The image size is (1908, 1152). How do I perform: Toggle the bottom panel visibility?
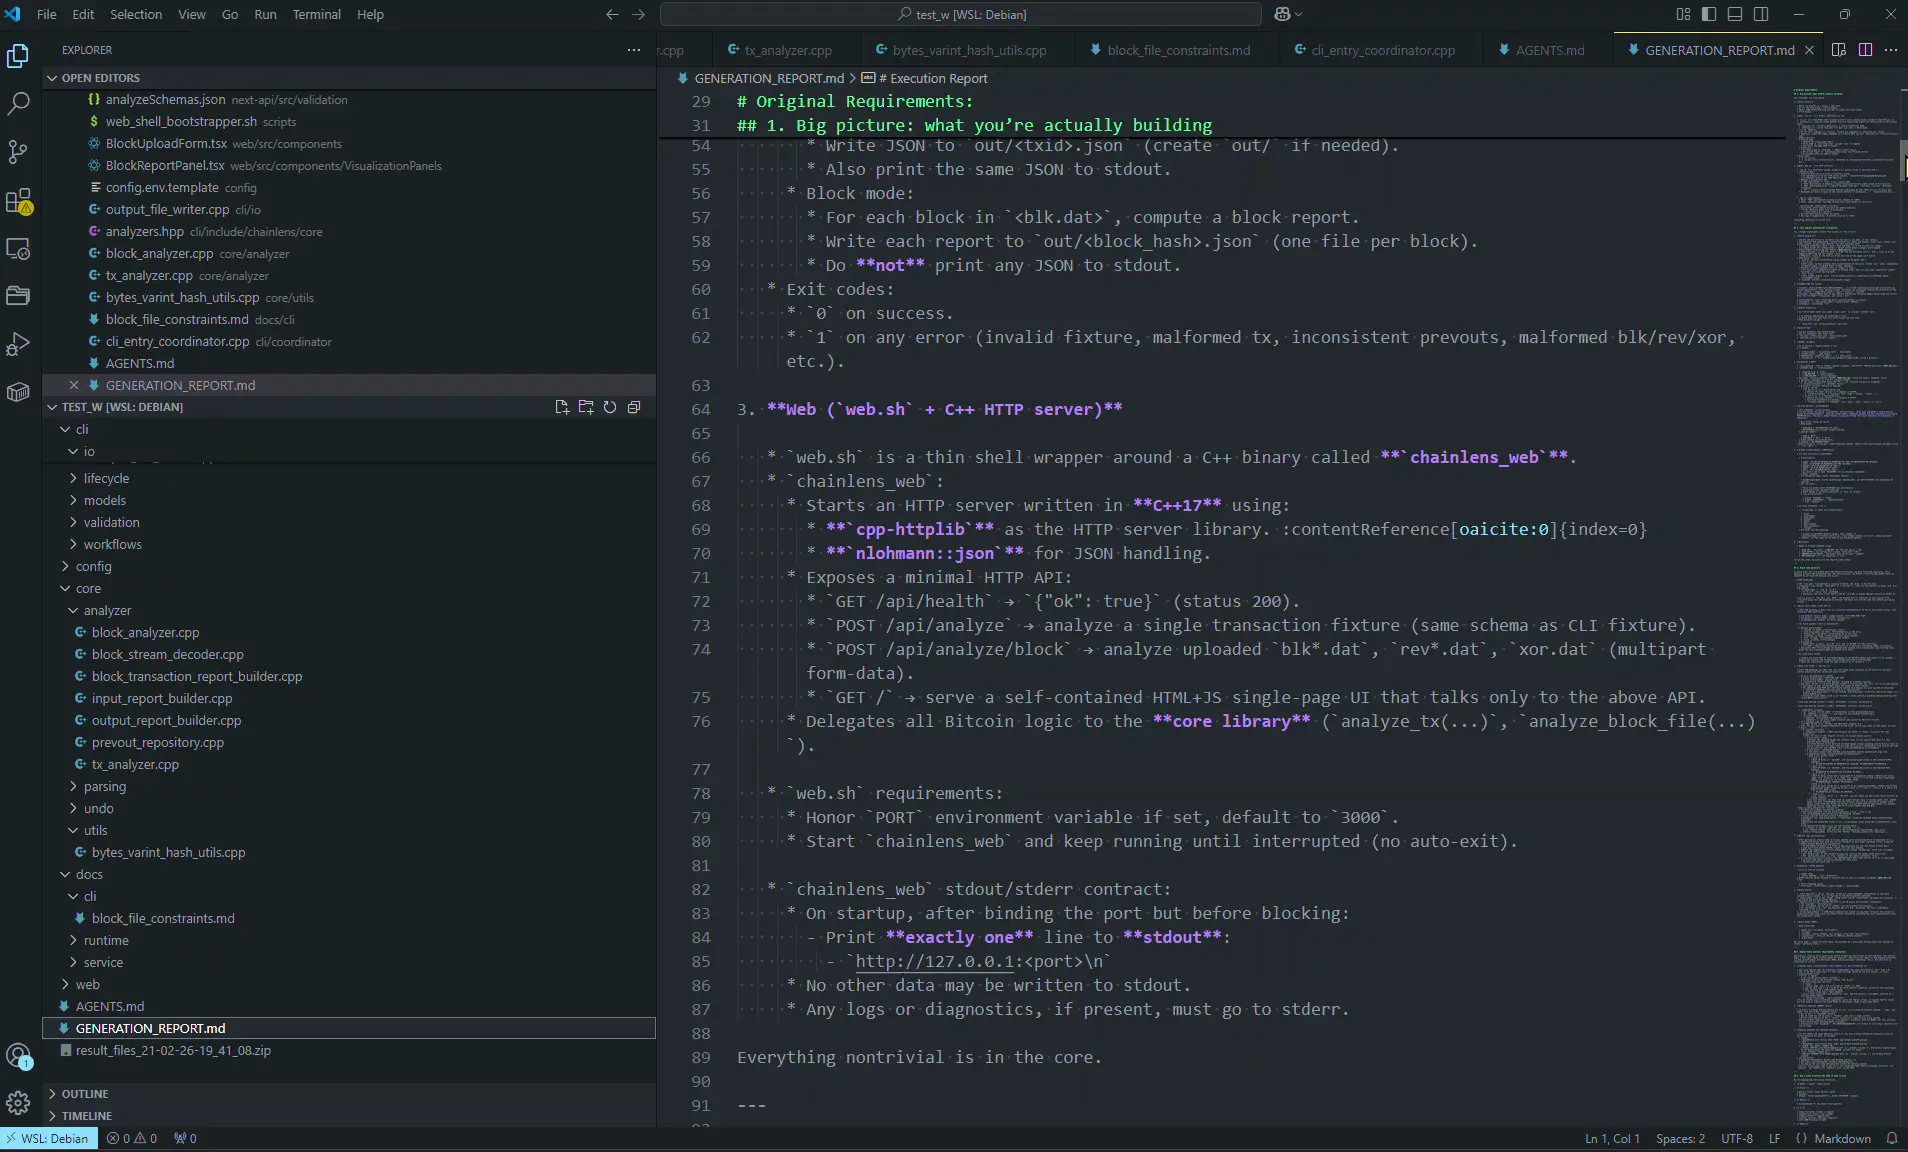(x=1735, y=14)
